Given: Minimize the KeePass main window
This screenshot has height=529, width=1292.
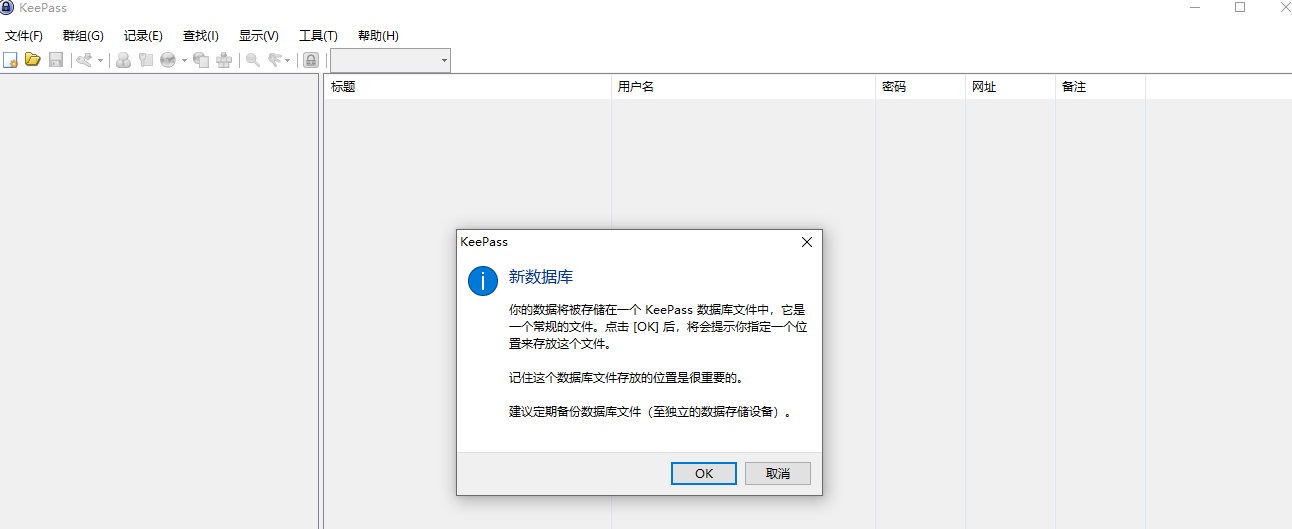Looking at the screenshot, I should (1197, 8).
